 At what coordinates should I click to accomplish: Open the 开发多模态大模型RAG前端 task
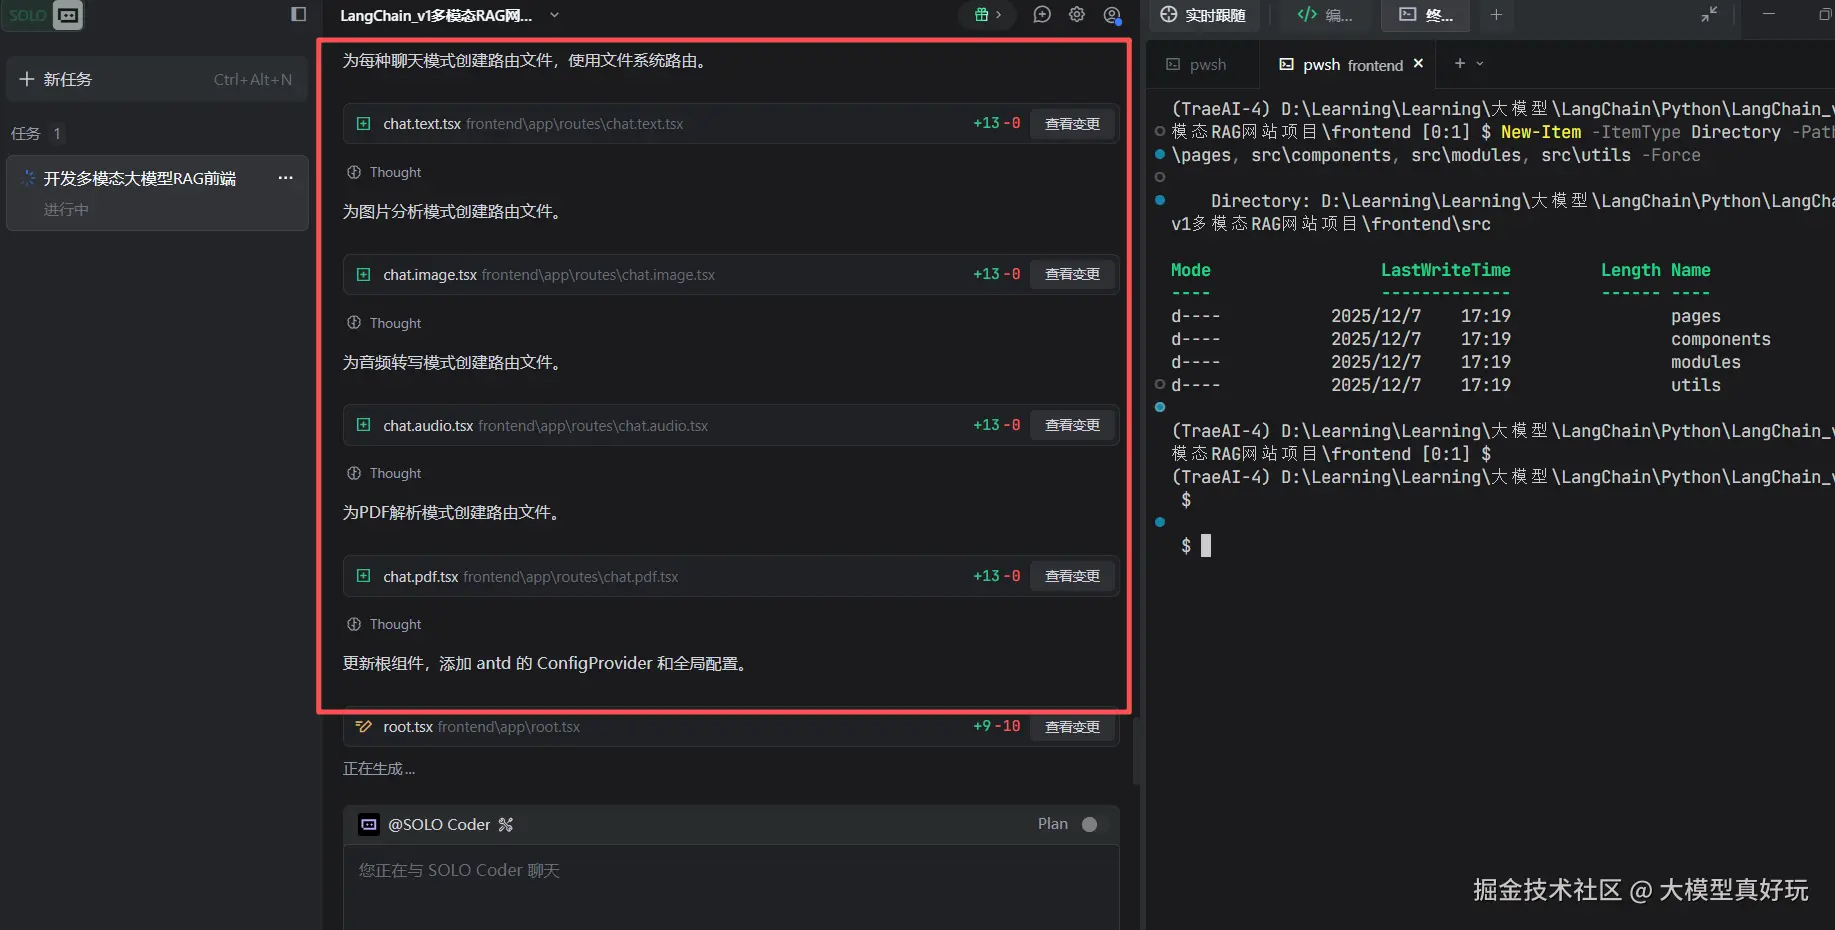click(157, 193)
